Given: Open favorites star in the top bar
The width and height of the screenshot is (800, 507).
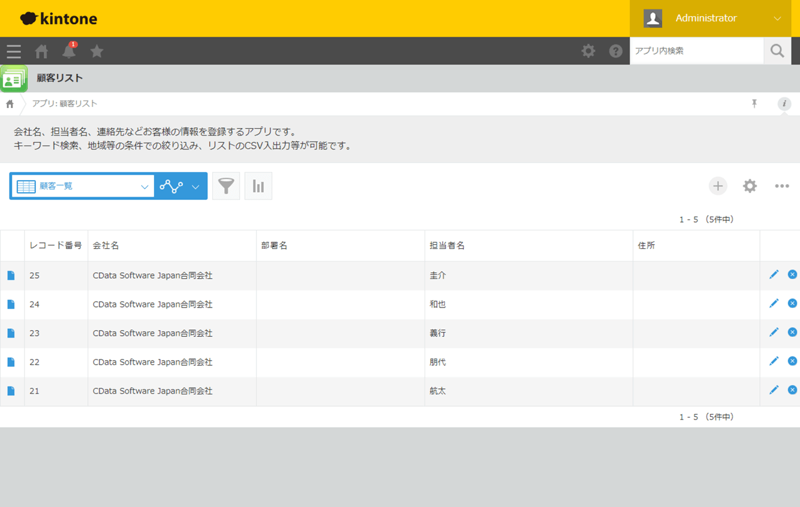Looking at the screenshot, I should click(x=97, y=51).
